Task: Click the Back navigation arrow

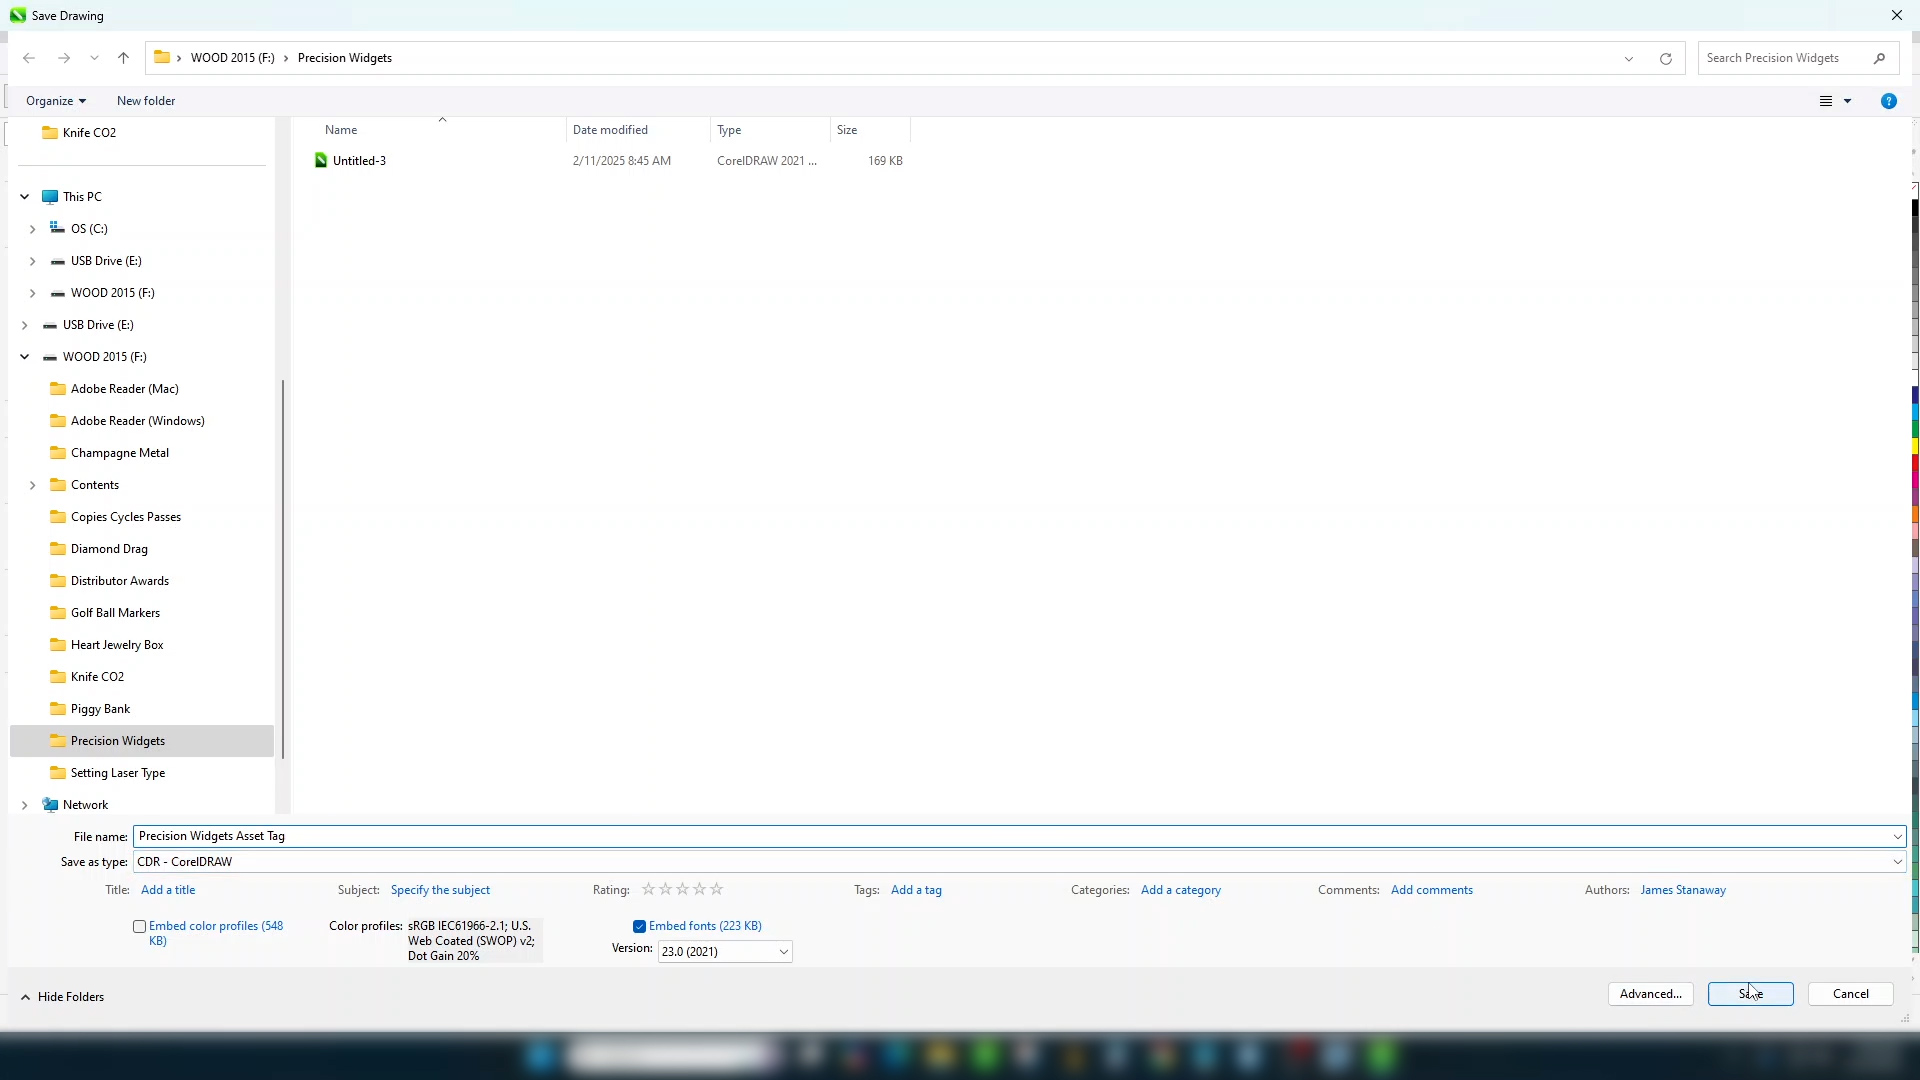Action: [29, 58]
